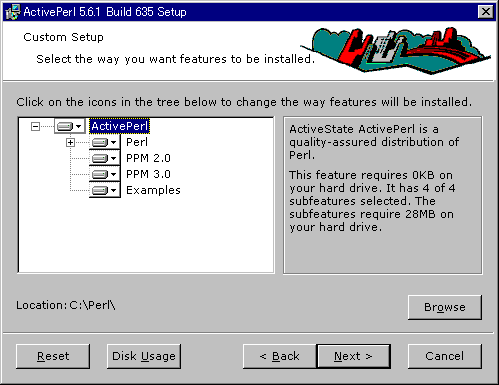
Task: Click the installer icon in the title bar
Action: [13, 12]
